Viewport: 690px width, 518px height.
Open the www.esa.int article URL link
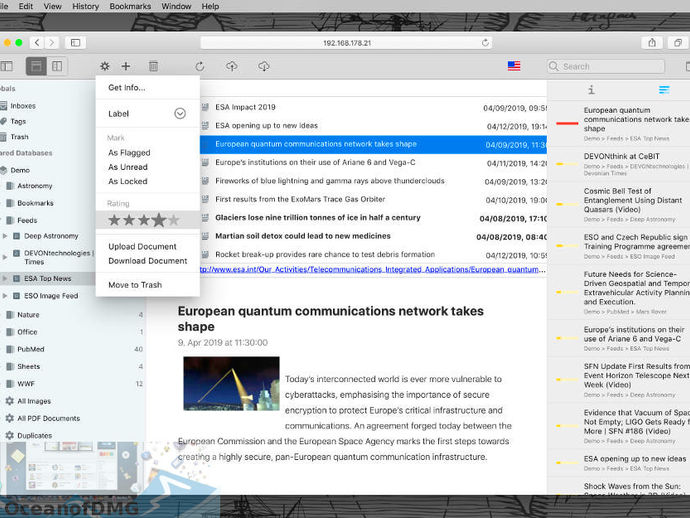pos(373,269)
